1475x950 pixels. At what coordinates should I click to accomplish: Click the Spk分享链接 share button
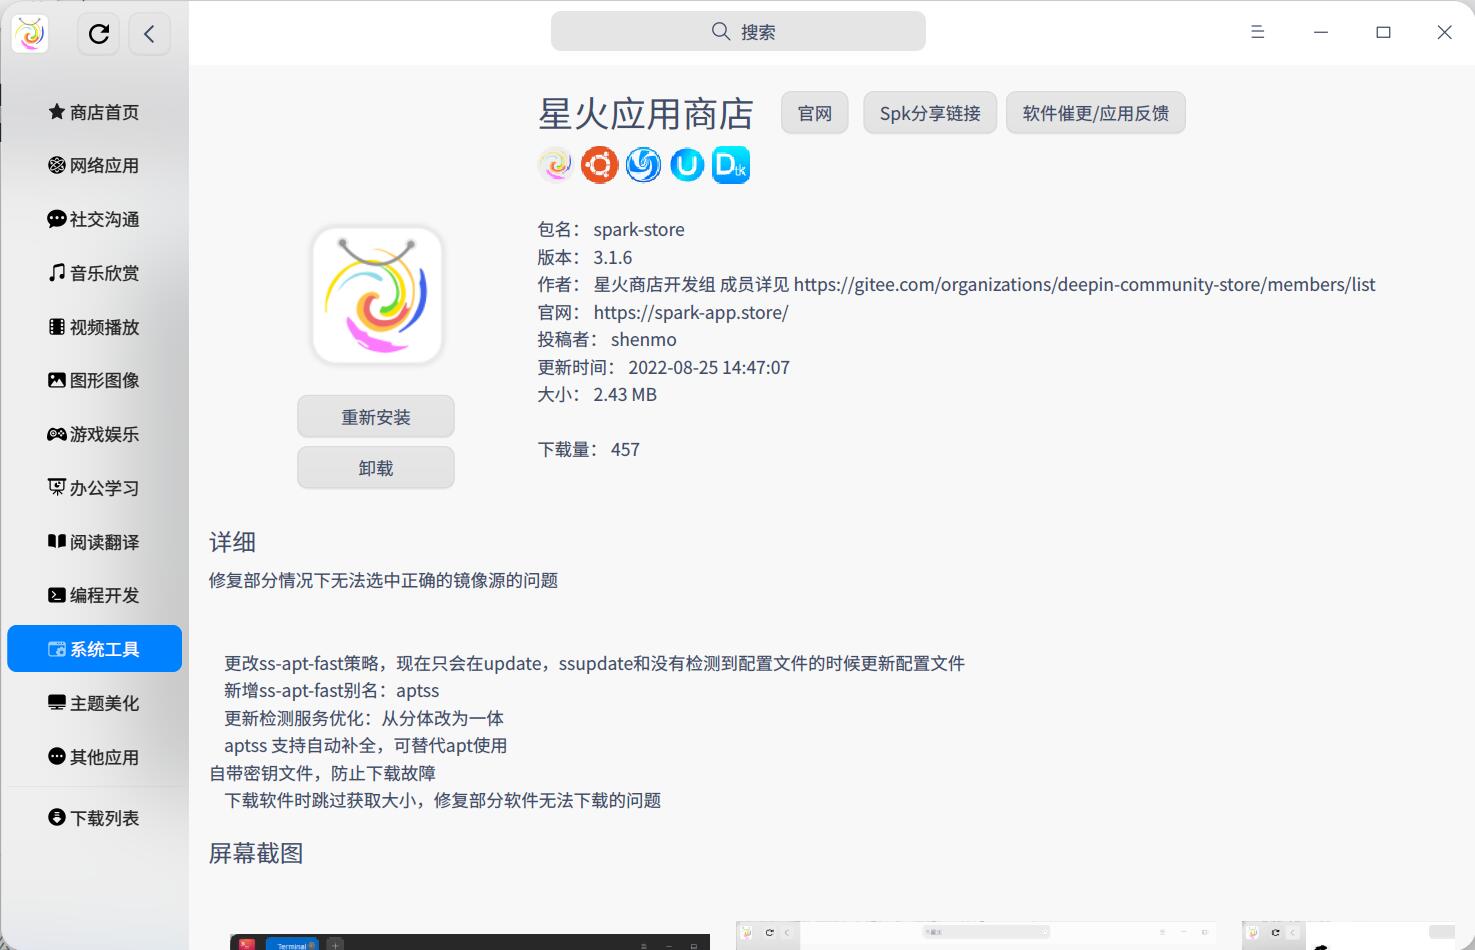(x=929, y=112)
